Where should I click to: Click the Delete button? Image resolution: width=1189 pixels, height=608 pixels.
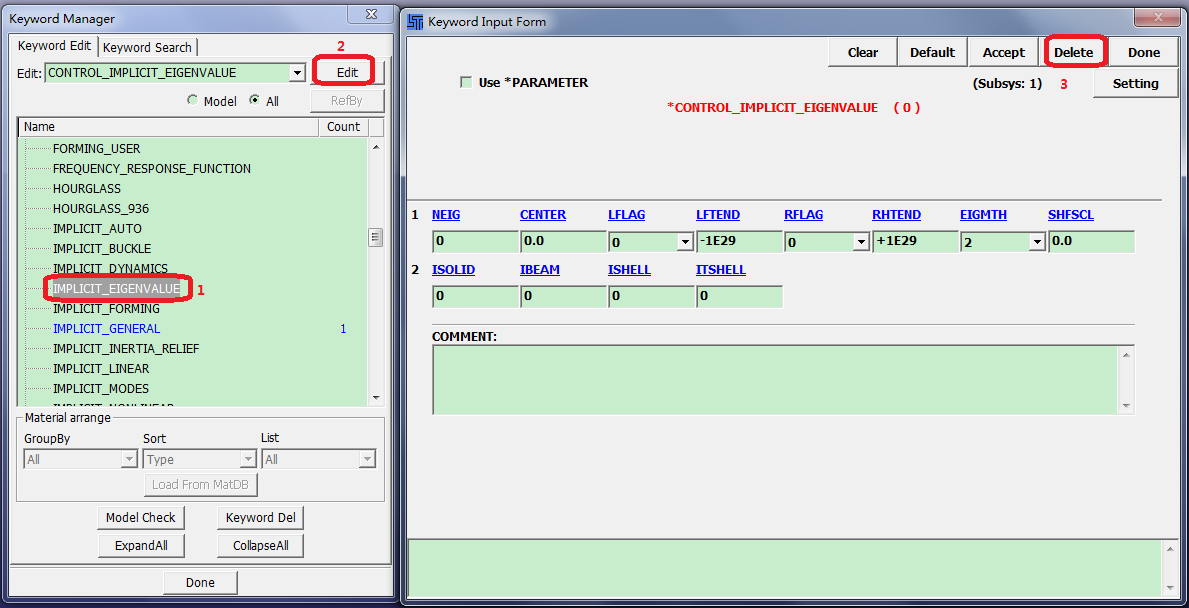pos(1073,52)
